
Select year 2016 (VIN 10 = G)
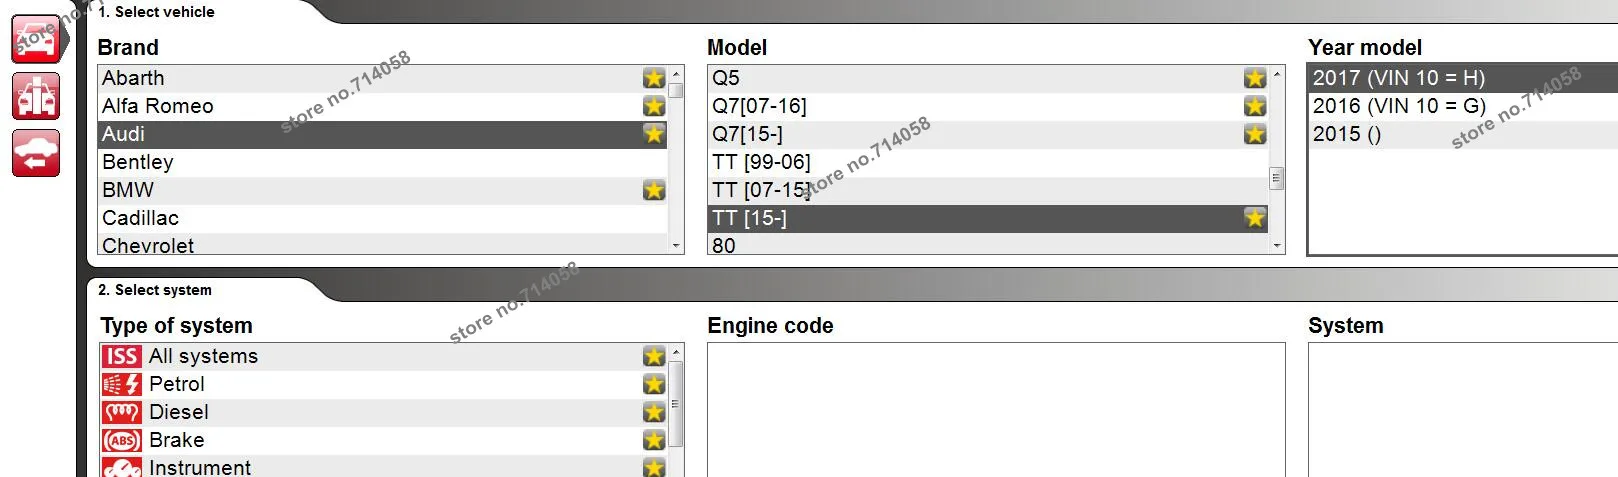(1463, 106)
